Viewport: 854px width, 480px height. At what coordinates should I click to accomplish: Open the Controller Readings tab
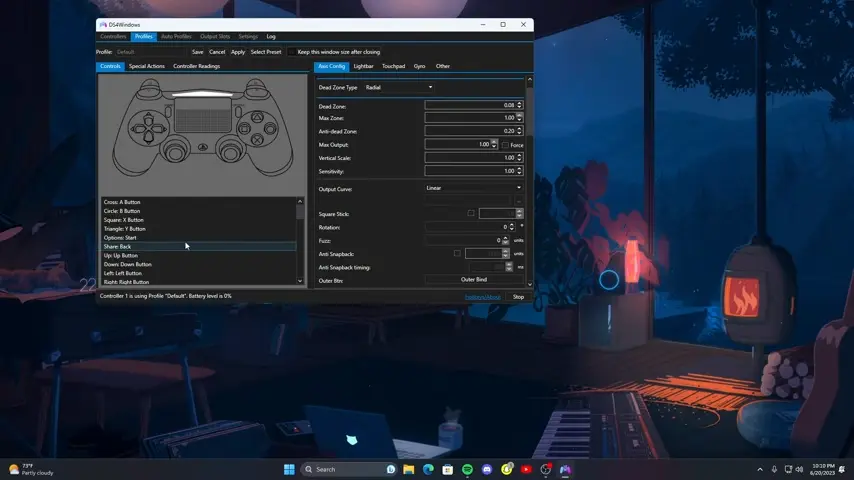(197, 66)
